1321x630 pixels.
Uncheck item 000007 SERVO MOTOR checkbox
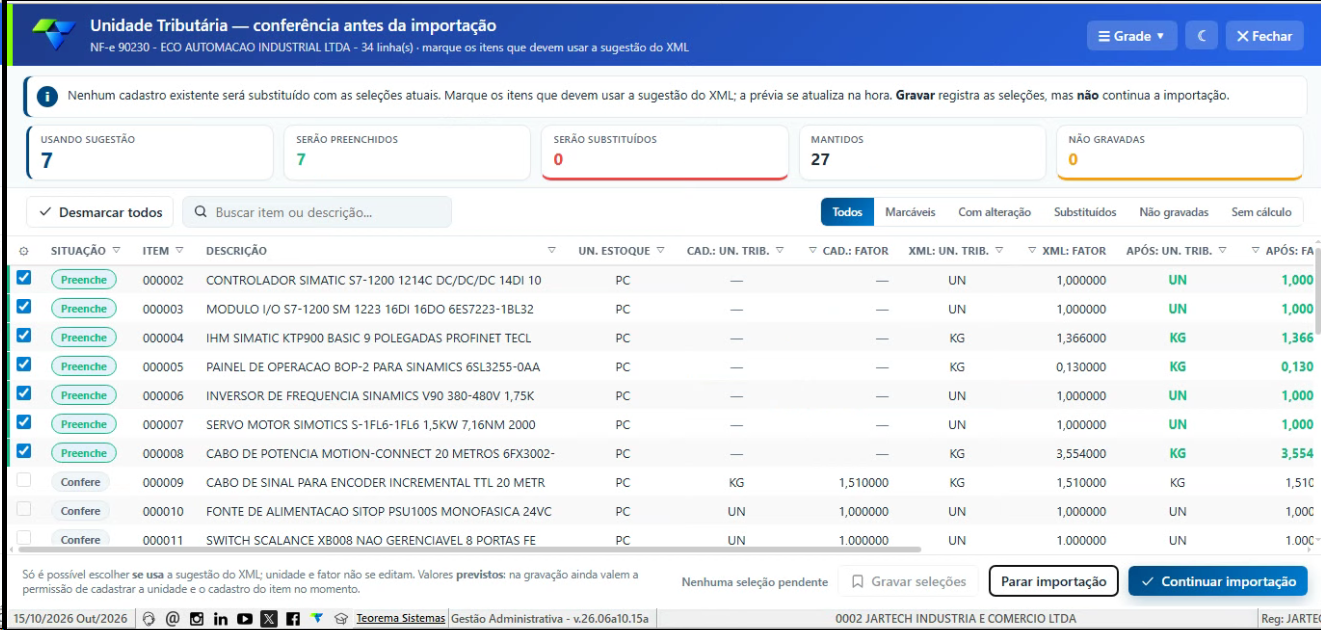24,423
